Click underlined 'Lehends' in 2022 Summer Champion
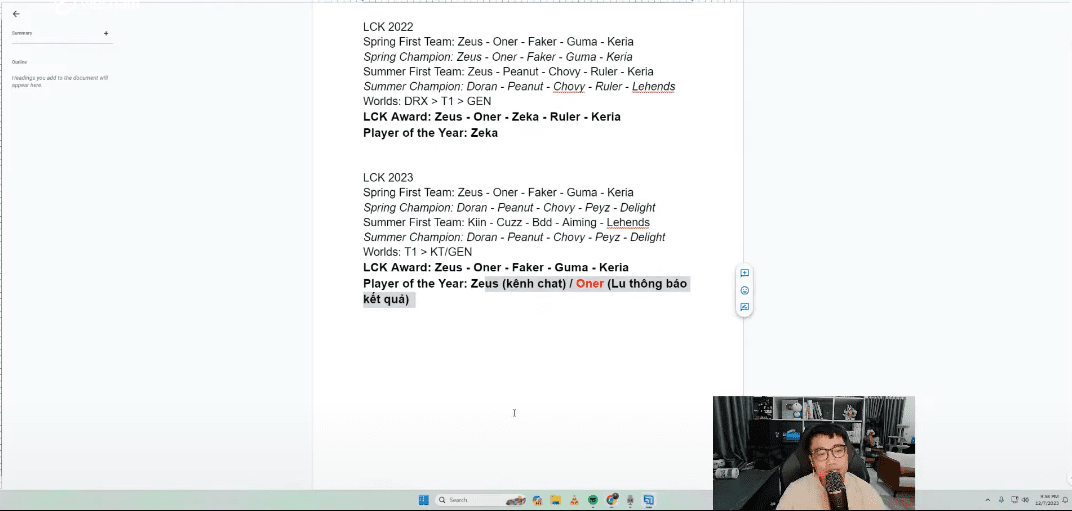Screen dimensions: 1072x511 [654, 87]
